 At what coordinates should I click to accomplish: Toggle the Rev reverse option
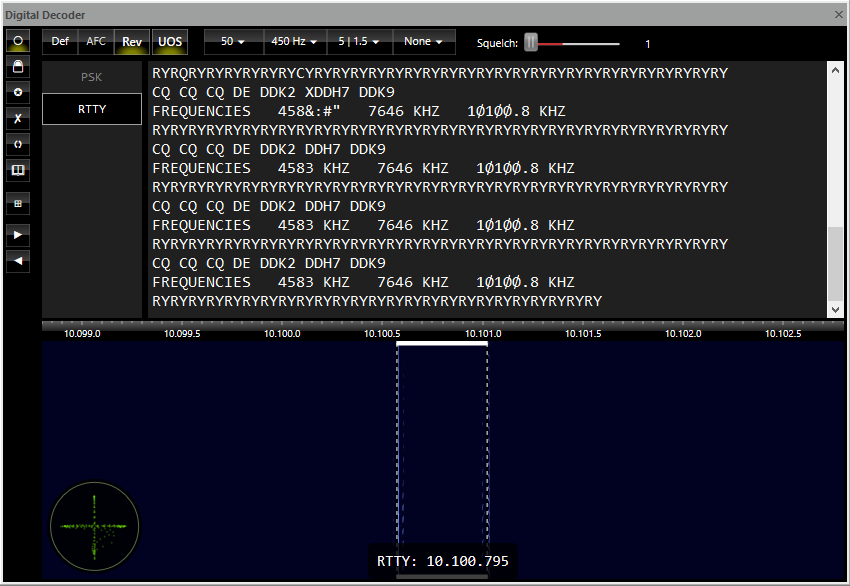pyautogui.click(x=132, y=42)
